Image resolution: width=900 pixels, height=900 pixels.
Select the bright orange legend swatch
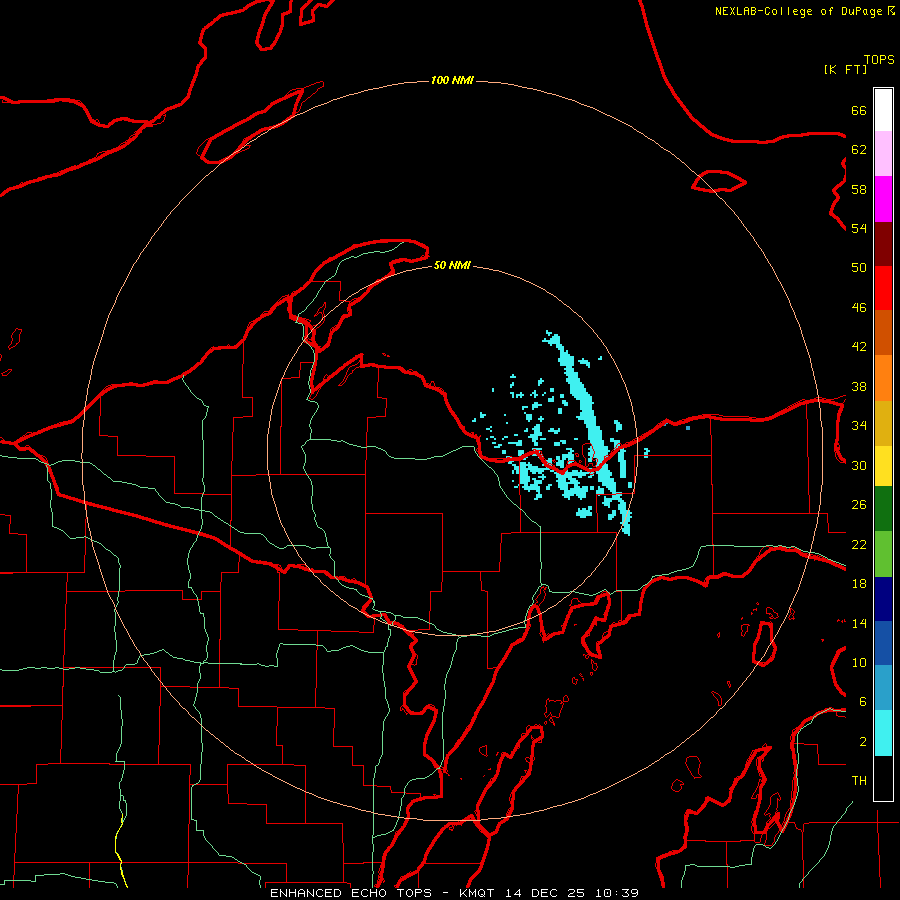click(883, 378)
